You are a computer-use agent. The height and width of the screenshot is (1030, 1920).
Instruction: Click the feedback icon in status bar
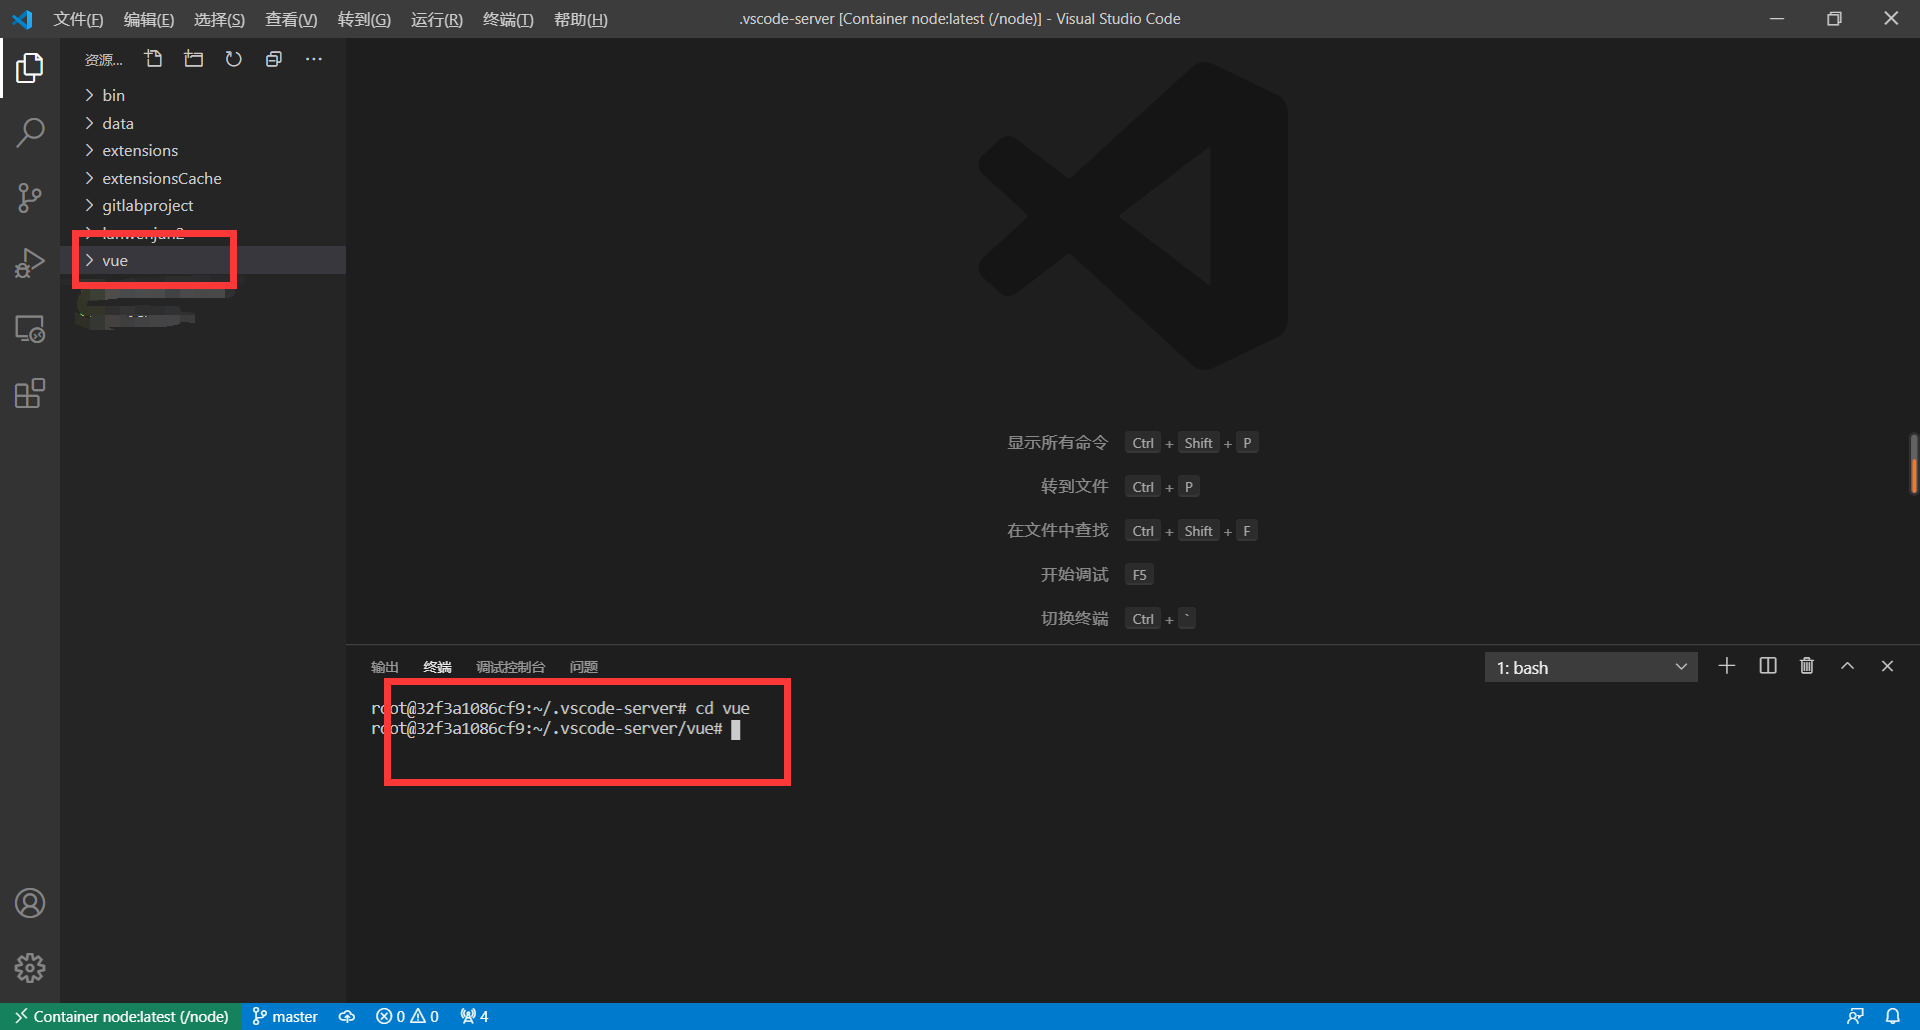tap(1855, 1016)
